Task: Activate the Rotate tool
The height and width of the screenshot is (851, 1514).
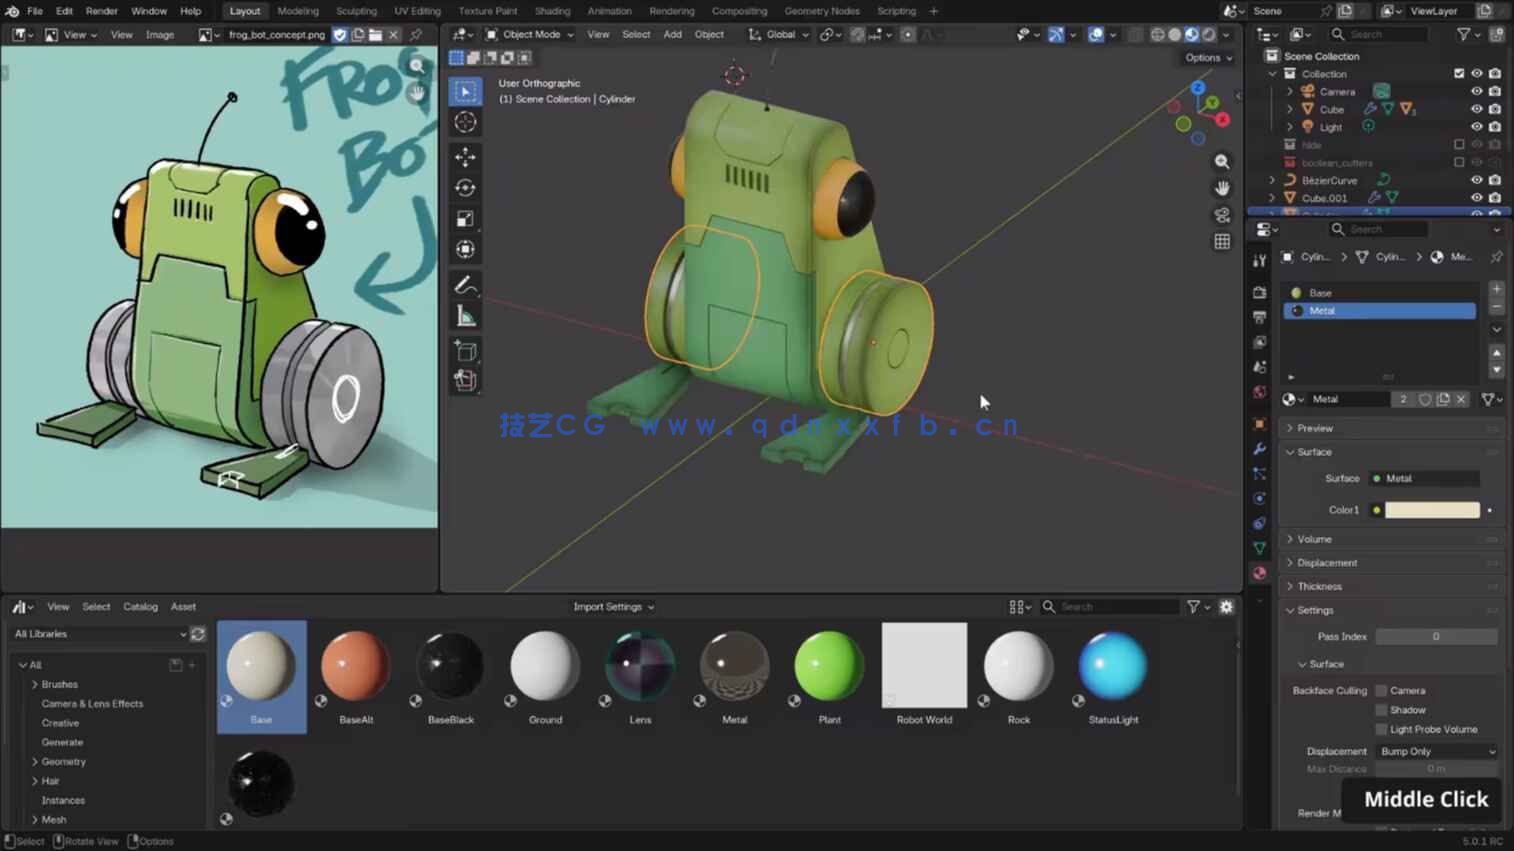Action: [x=465, y=187]
